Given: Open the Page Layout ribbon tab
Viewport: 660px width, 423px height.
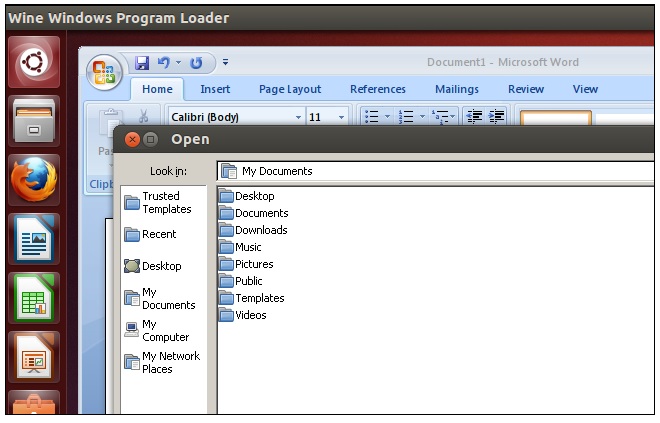Looking at the screenshot, I should 290,89.
